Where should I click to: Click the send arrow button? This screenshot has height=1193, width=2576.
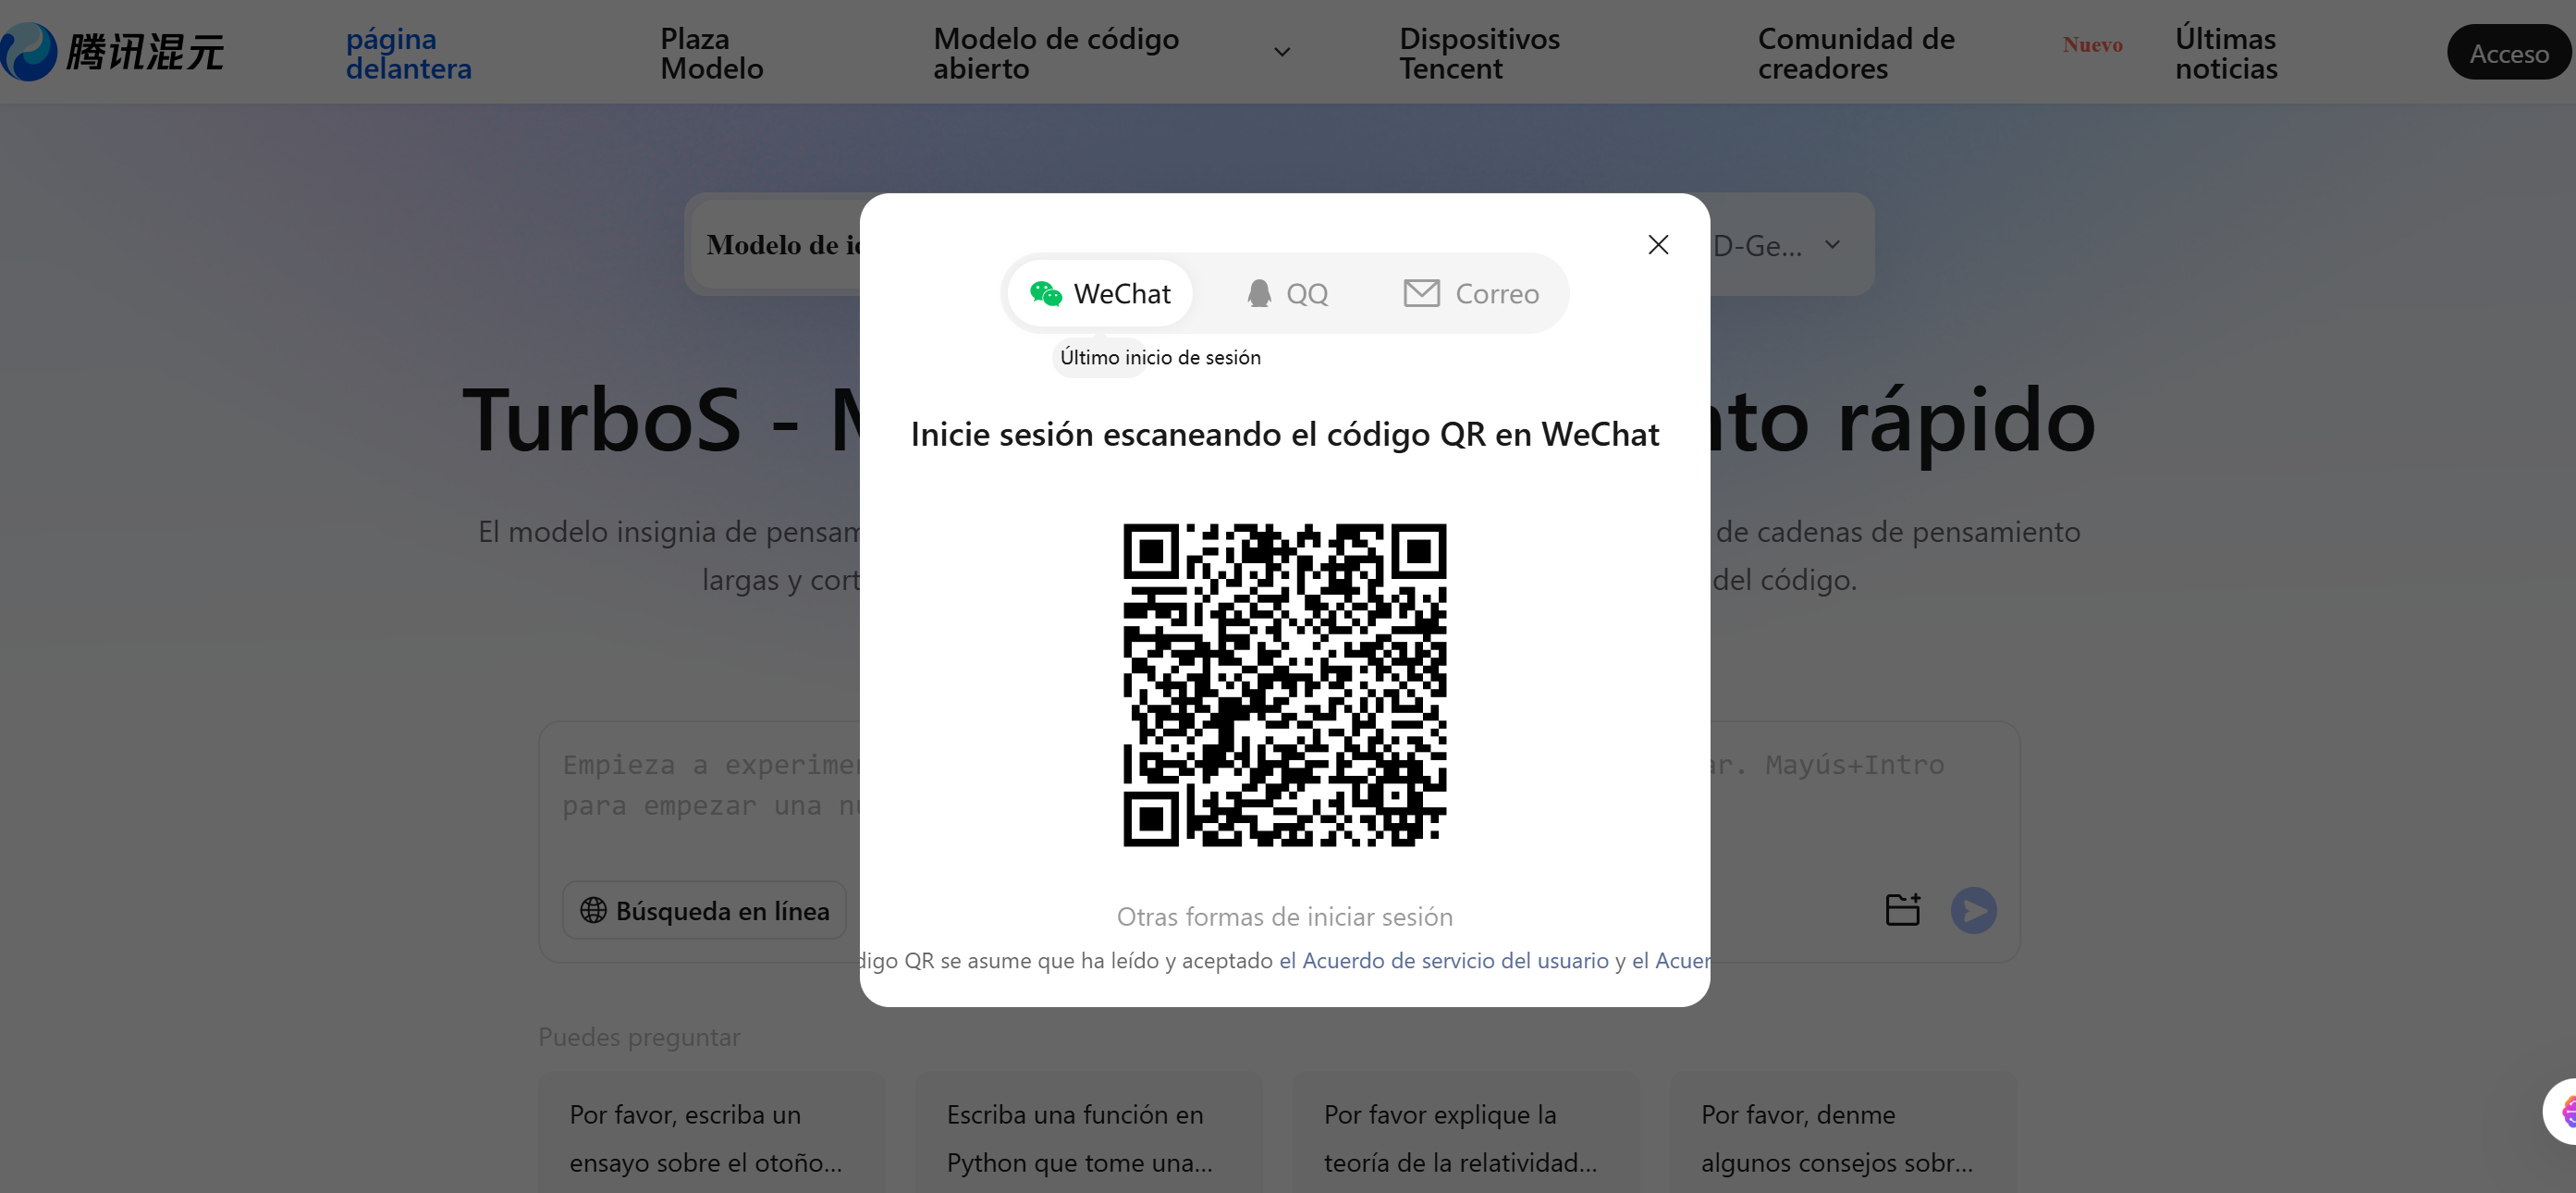coord(1973,911)
